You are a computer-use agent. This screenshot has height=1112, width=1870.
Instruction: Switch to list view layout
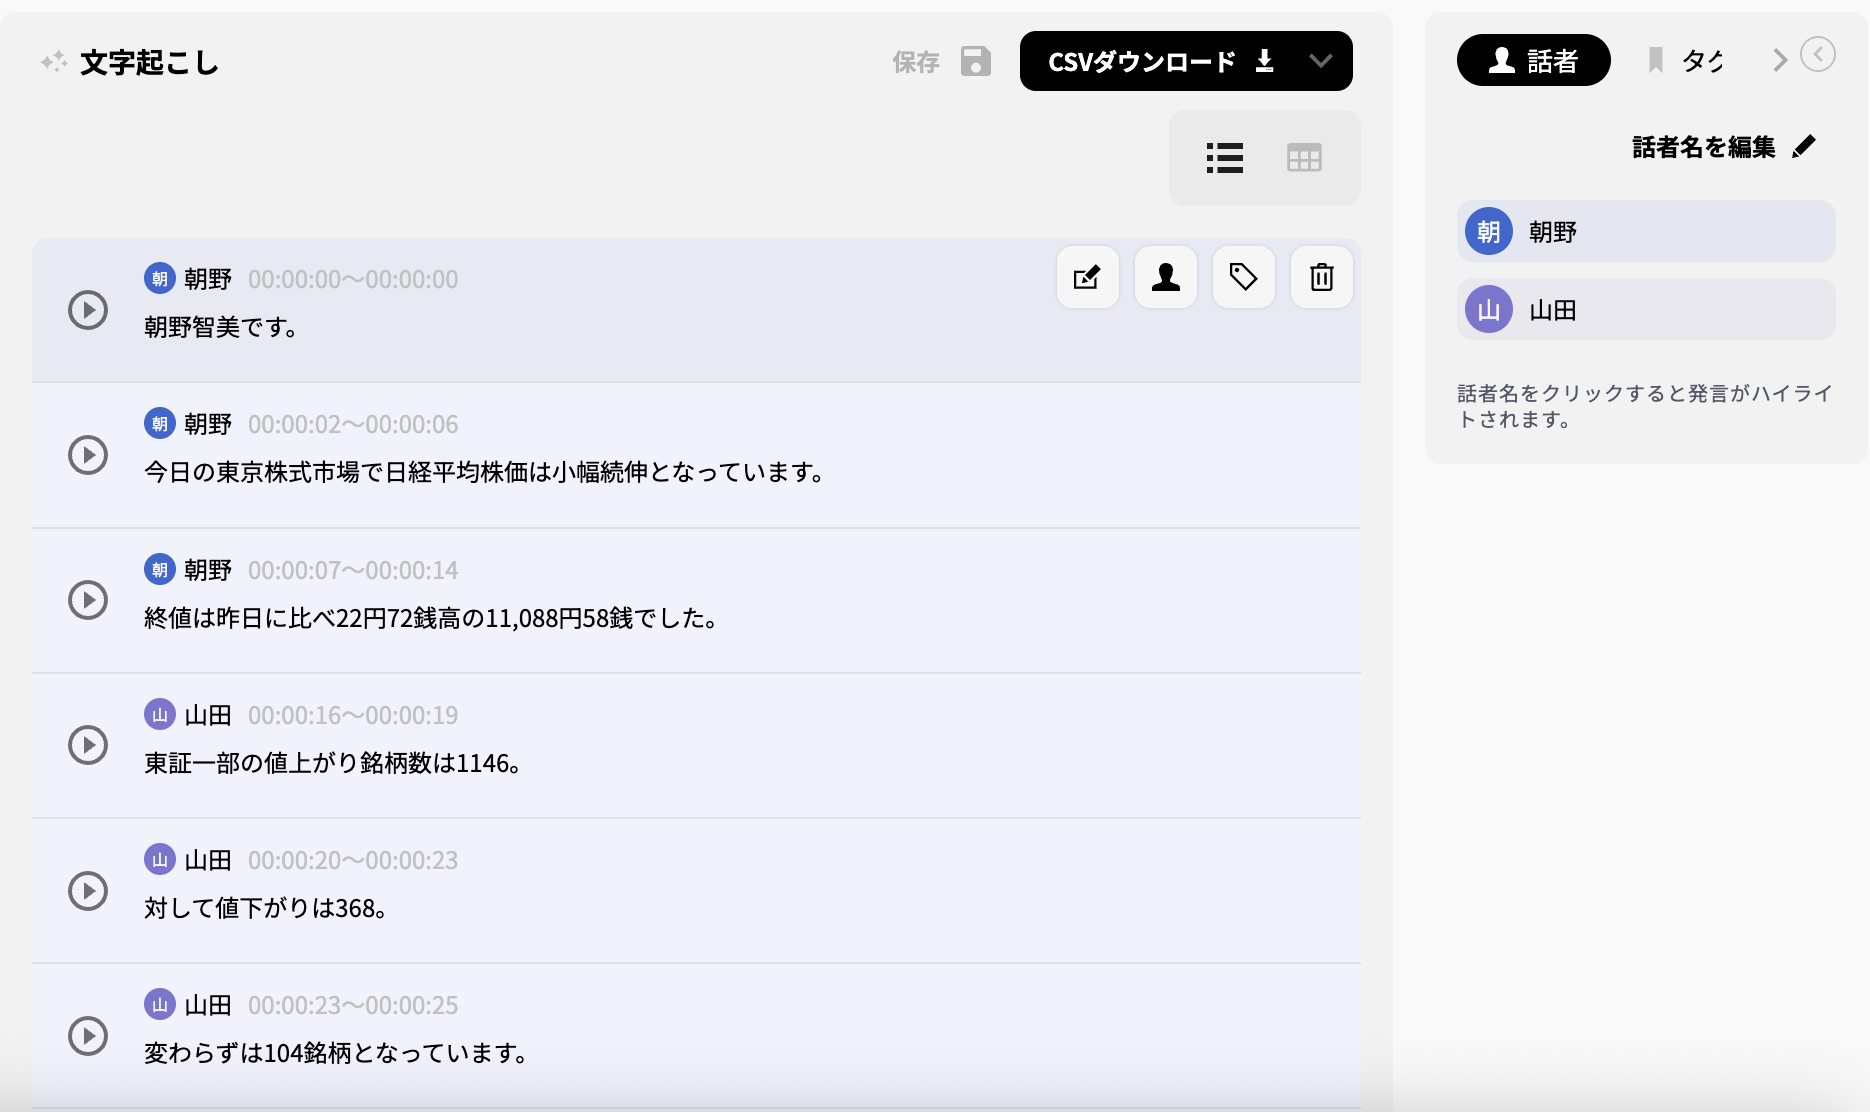[1224, 158]
